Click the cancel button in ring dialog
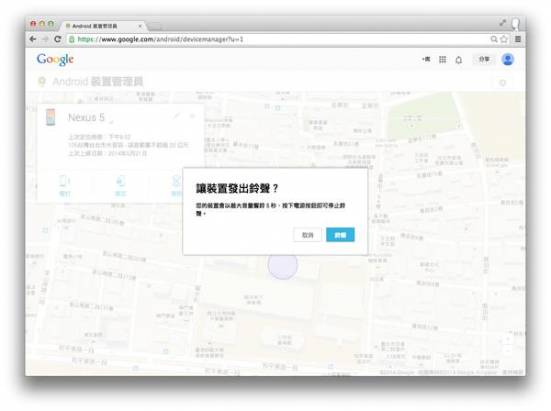551x411 pixels. (307, 235)
